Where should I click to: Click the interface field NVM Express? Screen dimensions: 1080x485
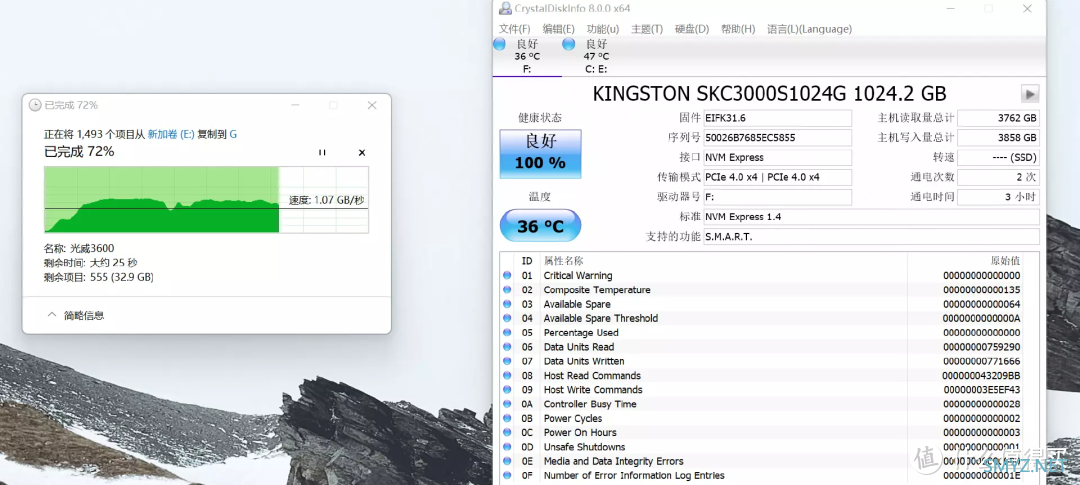click(x=777, y=158)
